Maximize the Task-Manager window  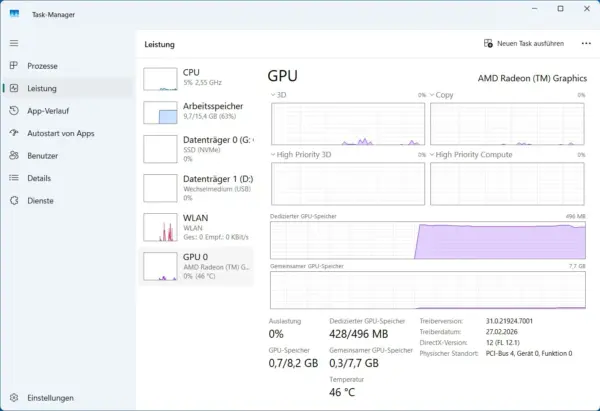[x=560, y=8]
